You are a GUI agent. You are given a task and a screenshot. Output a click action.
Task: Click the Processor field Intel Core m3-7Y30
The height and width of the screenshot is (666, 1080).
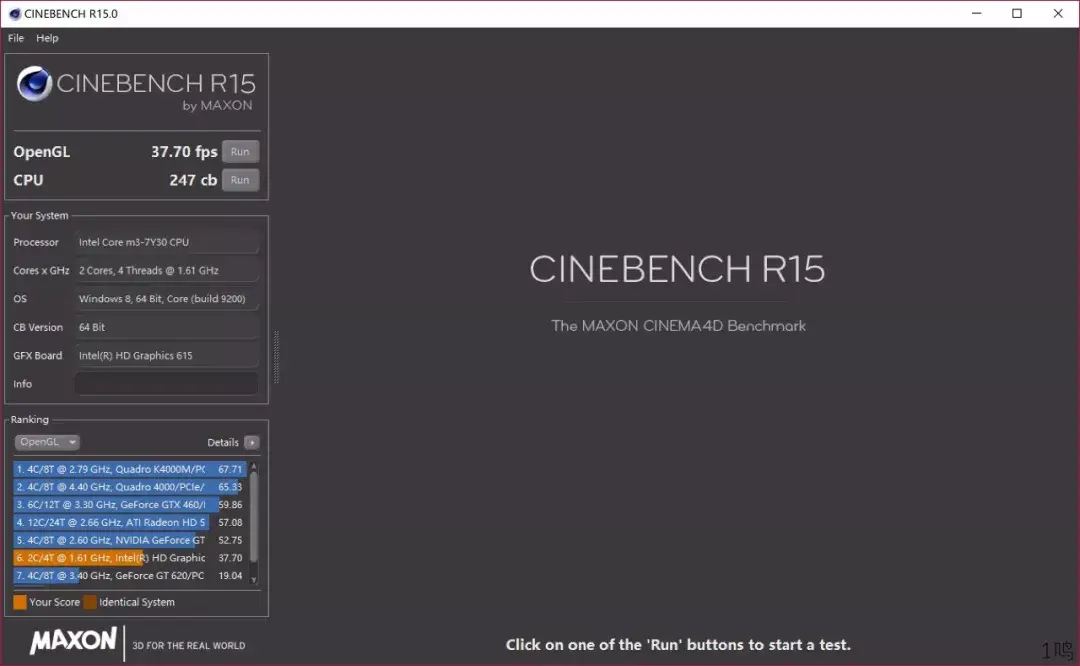pyautogui.click(x=166, y=242)
